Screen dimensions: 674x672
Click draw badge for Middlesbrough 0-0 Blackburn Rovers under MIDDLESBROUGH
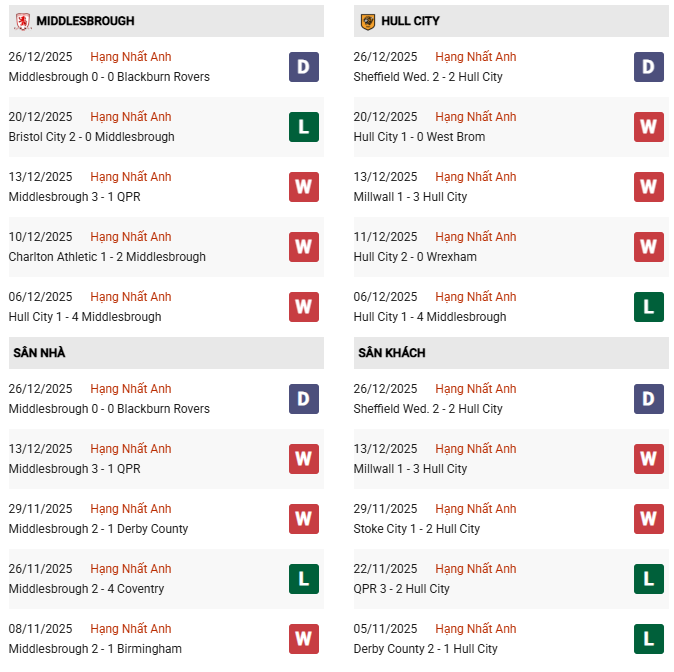(x=304, y=67)
